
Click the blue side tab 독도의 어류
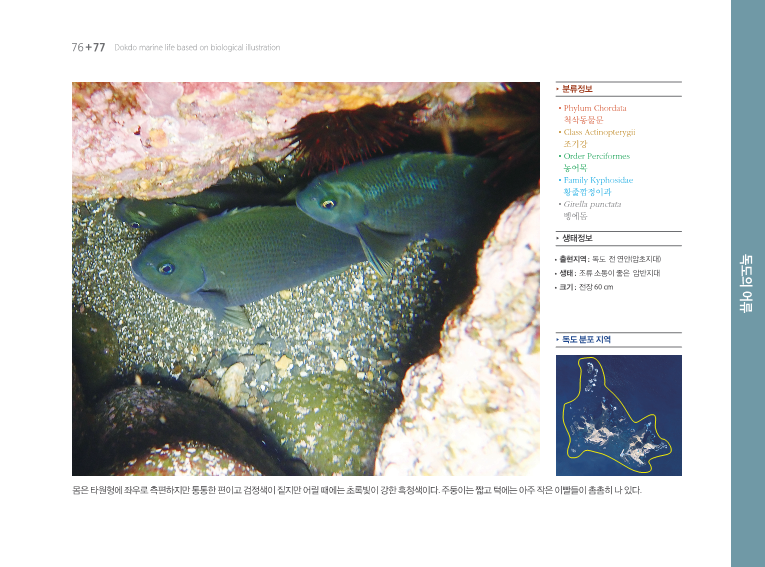point(745,284)
